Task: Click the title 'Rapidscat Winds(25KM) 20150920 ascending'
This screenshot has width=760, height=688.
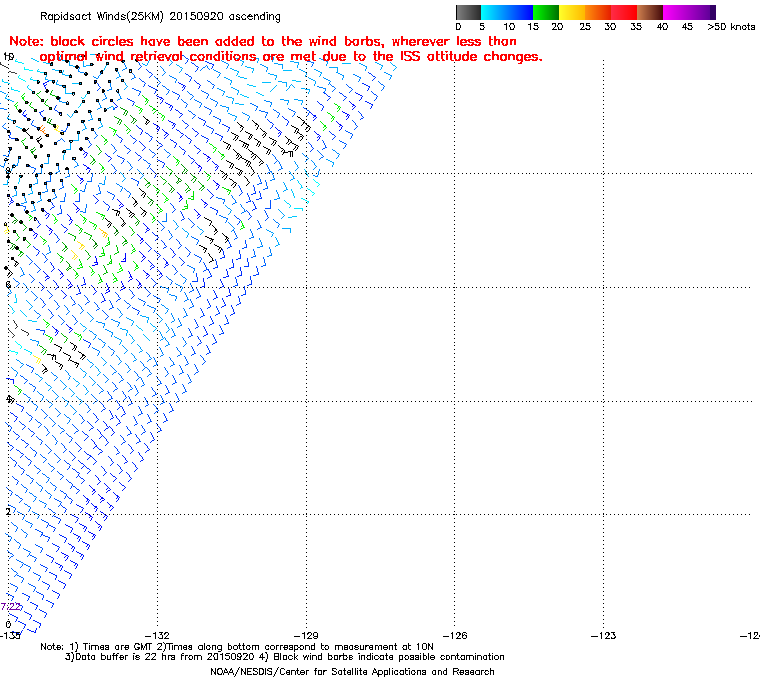Action: click(x=160, y=16)
